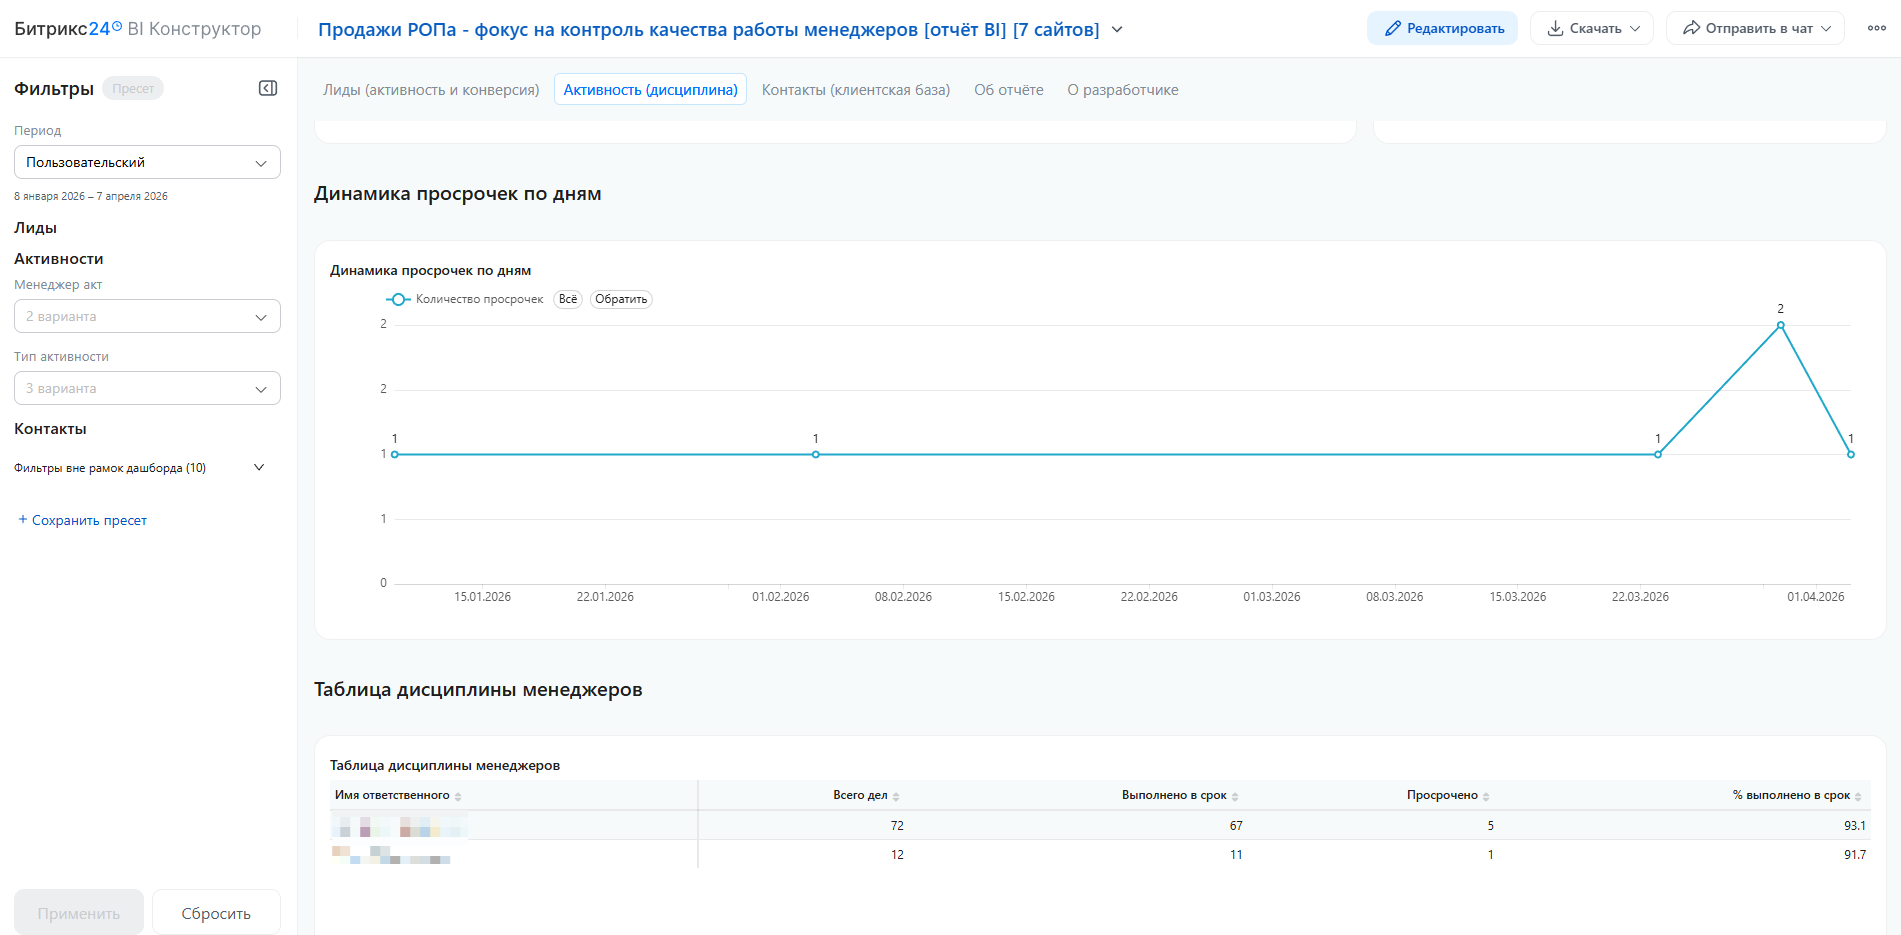Toggle Количество просрочек legend series
The width and height of the screenshot is (1901, 935).
[x=465, y=299]
